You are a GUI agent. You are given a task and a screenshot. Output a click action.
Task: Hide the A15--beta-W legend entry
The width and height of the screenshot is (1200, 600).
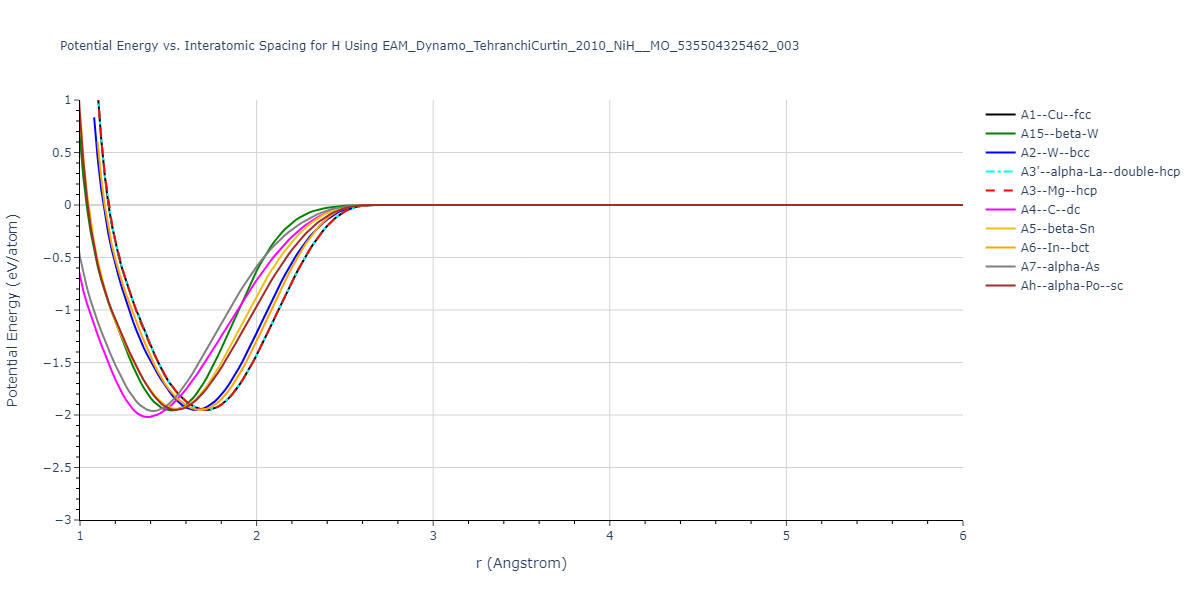1060,134
